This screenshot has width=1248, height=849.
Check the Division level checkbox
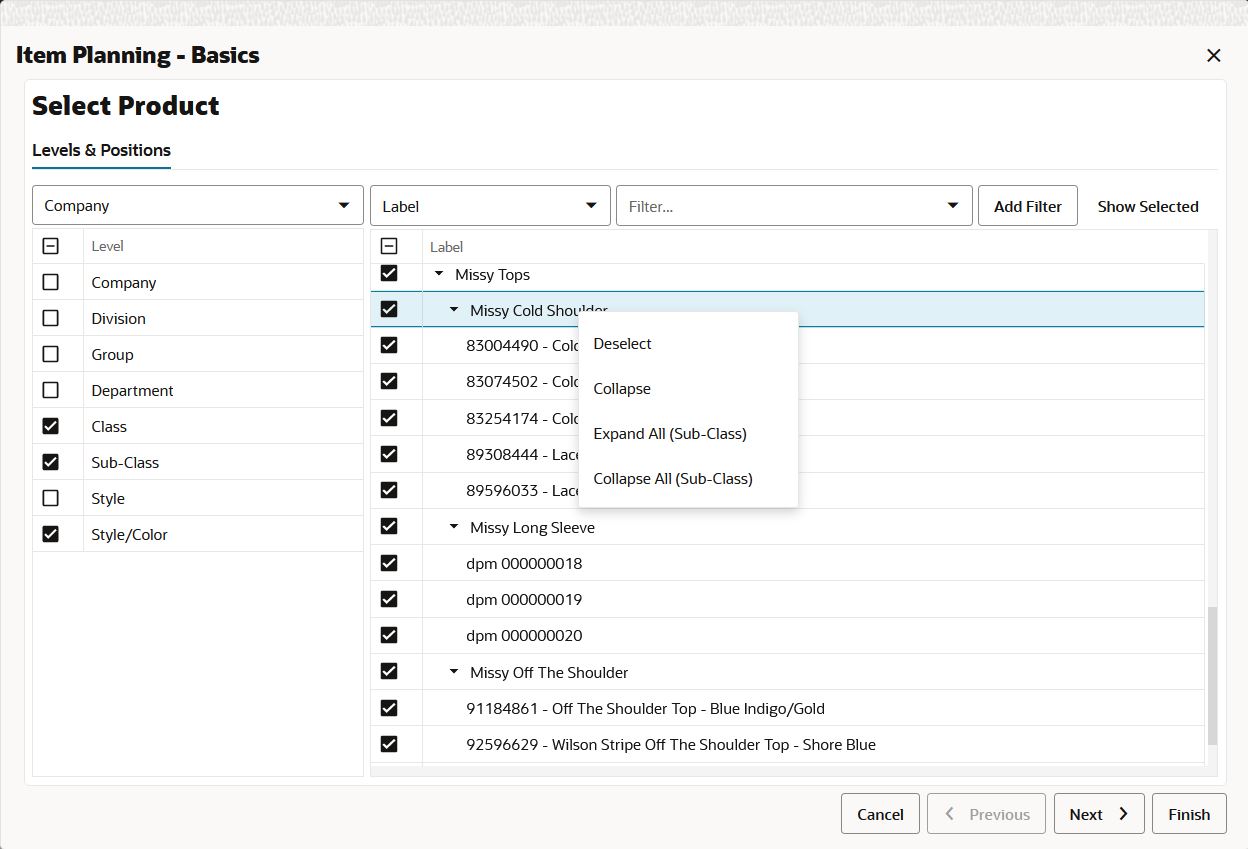pyautogui.click(x=51, y=318)
